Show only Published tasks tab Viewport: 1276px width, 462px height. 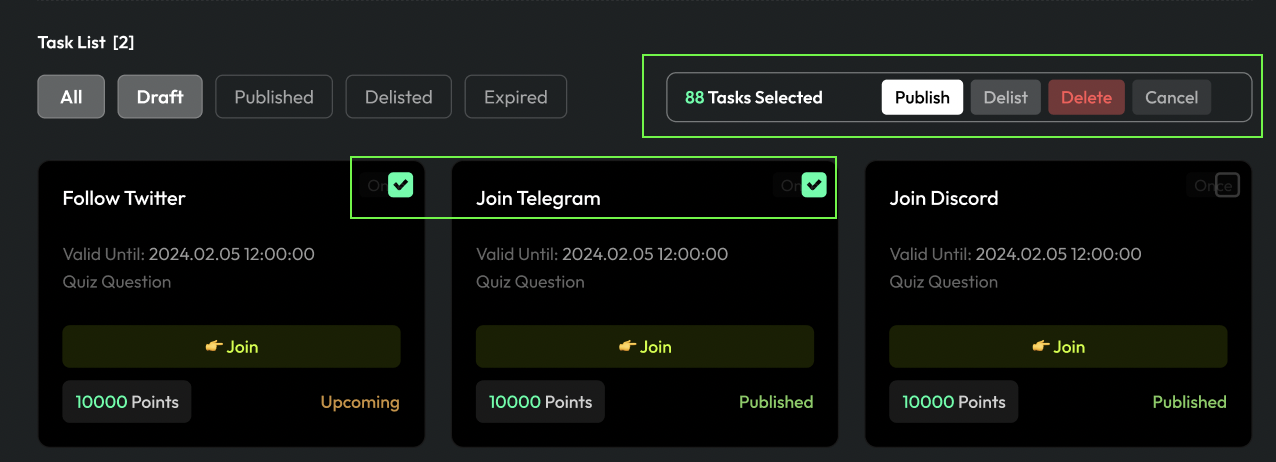[x=274, y=97]
